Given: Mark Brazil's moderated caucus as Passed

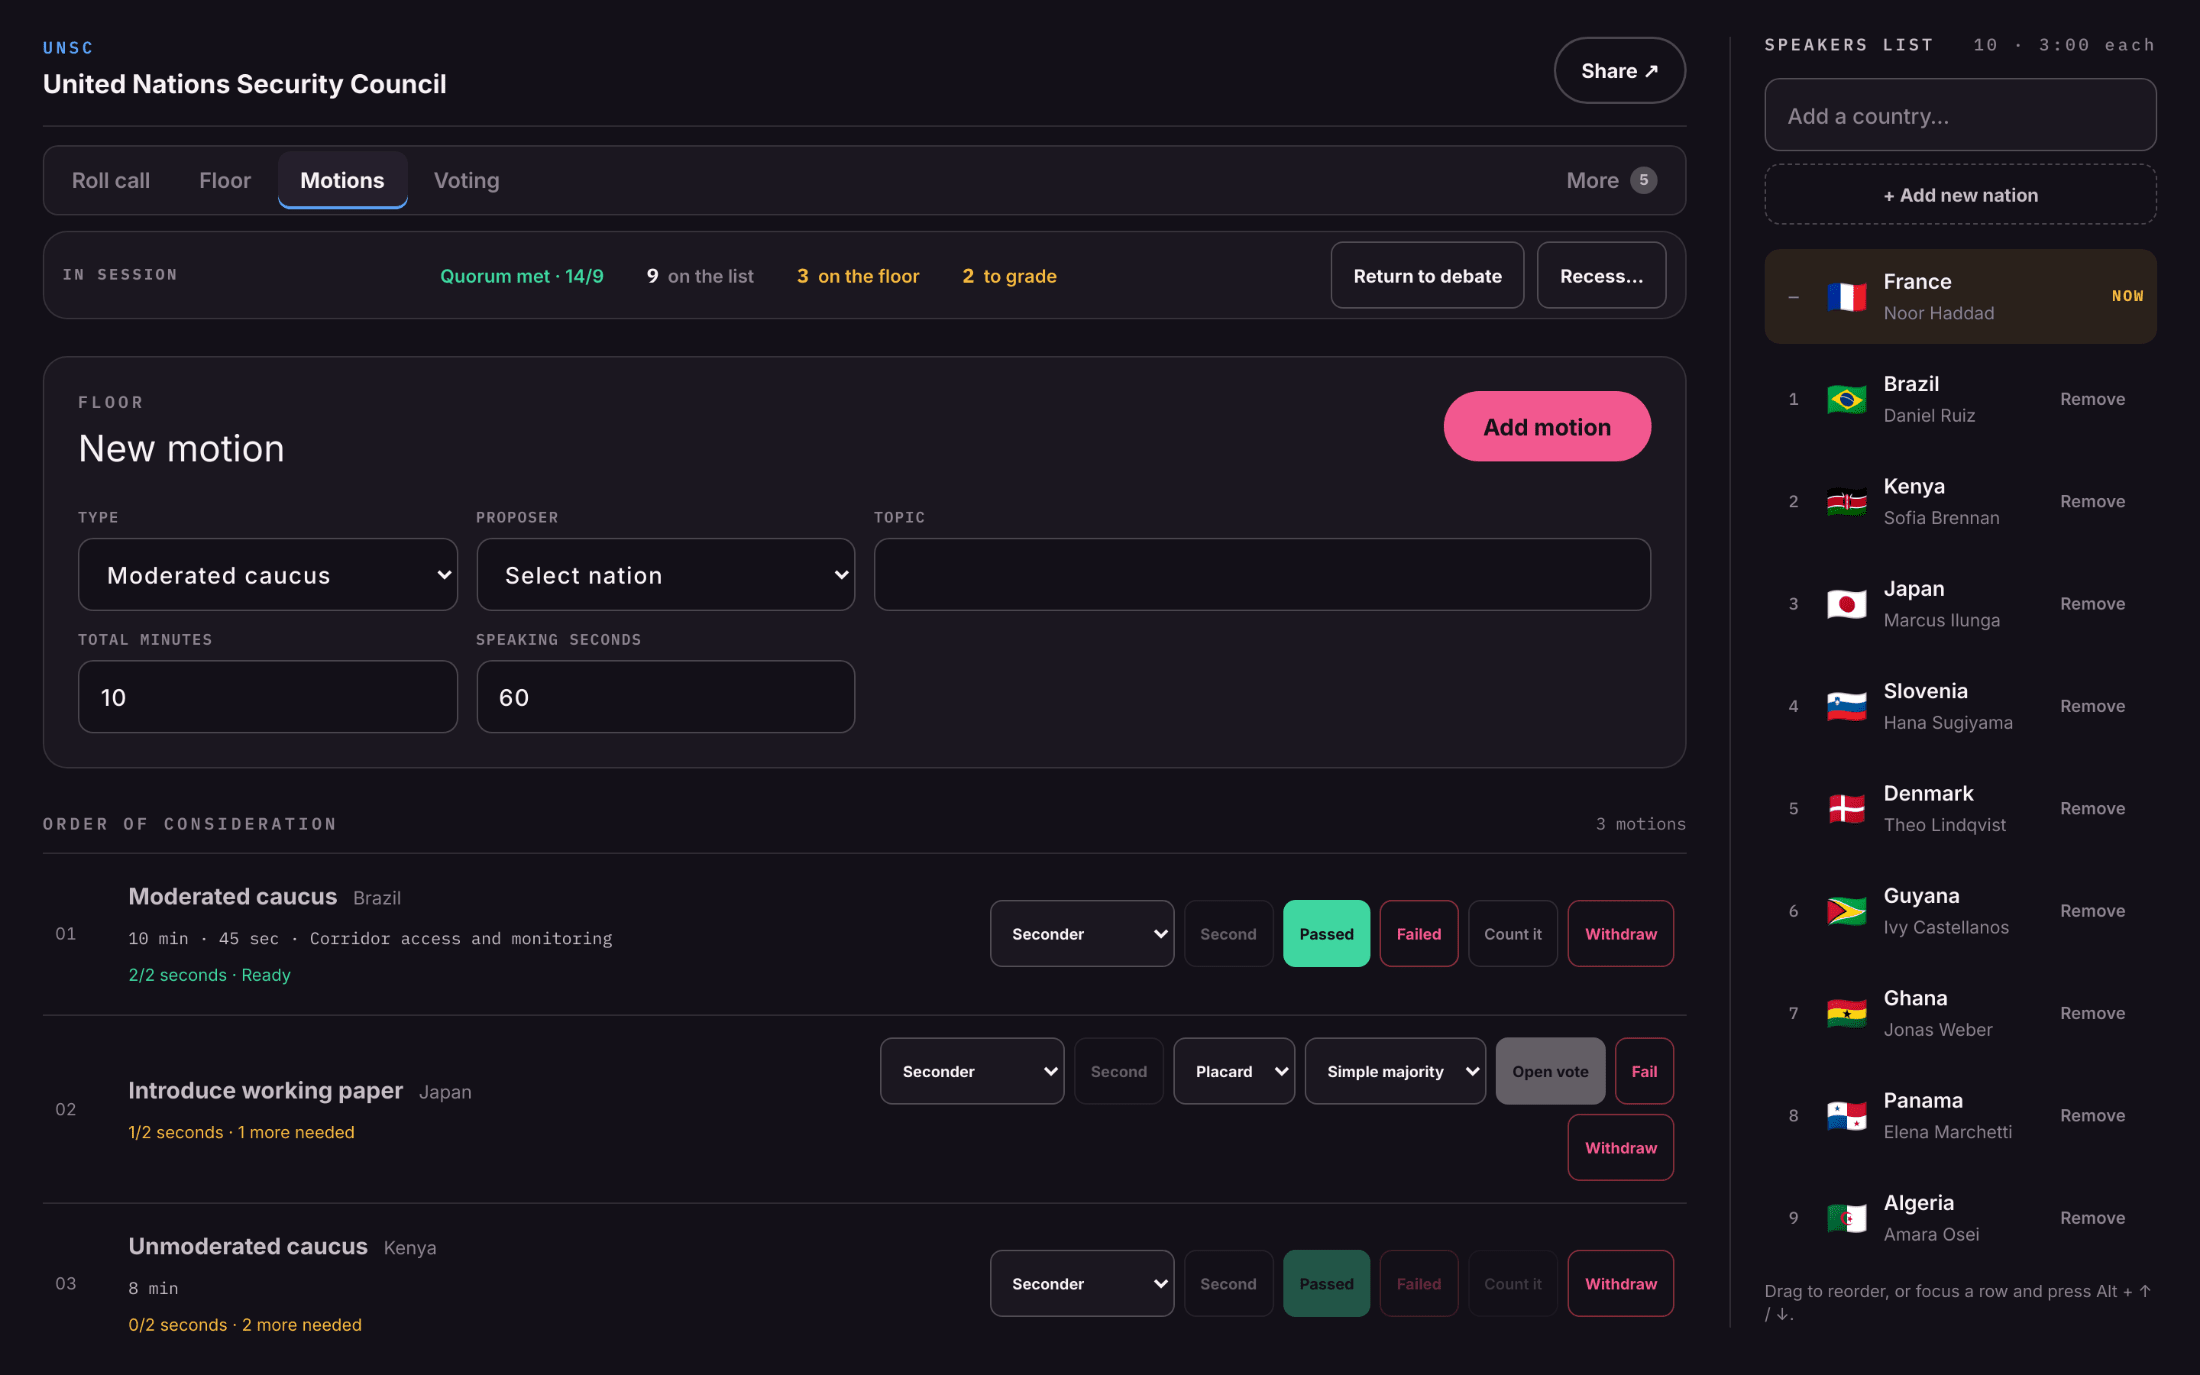Looking at the screenshot, I should tap(1326, 934).
